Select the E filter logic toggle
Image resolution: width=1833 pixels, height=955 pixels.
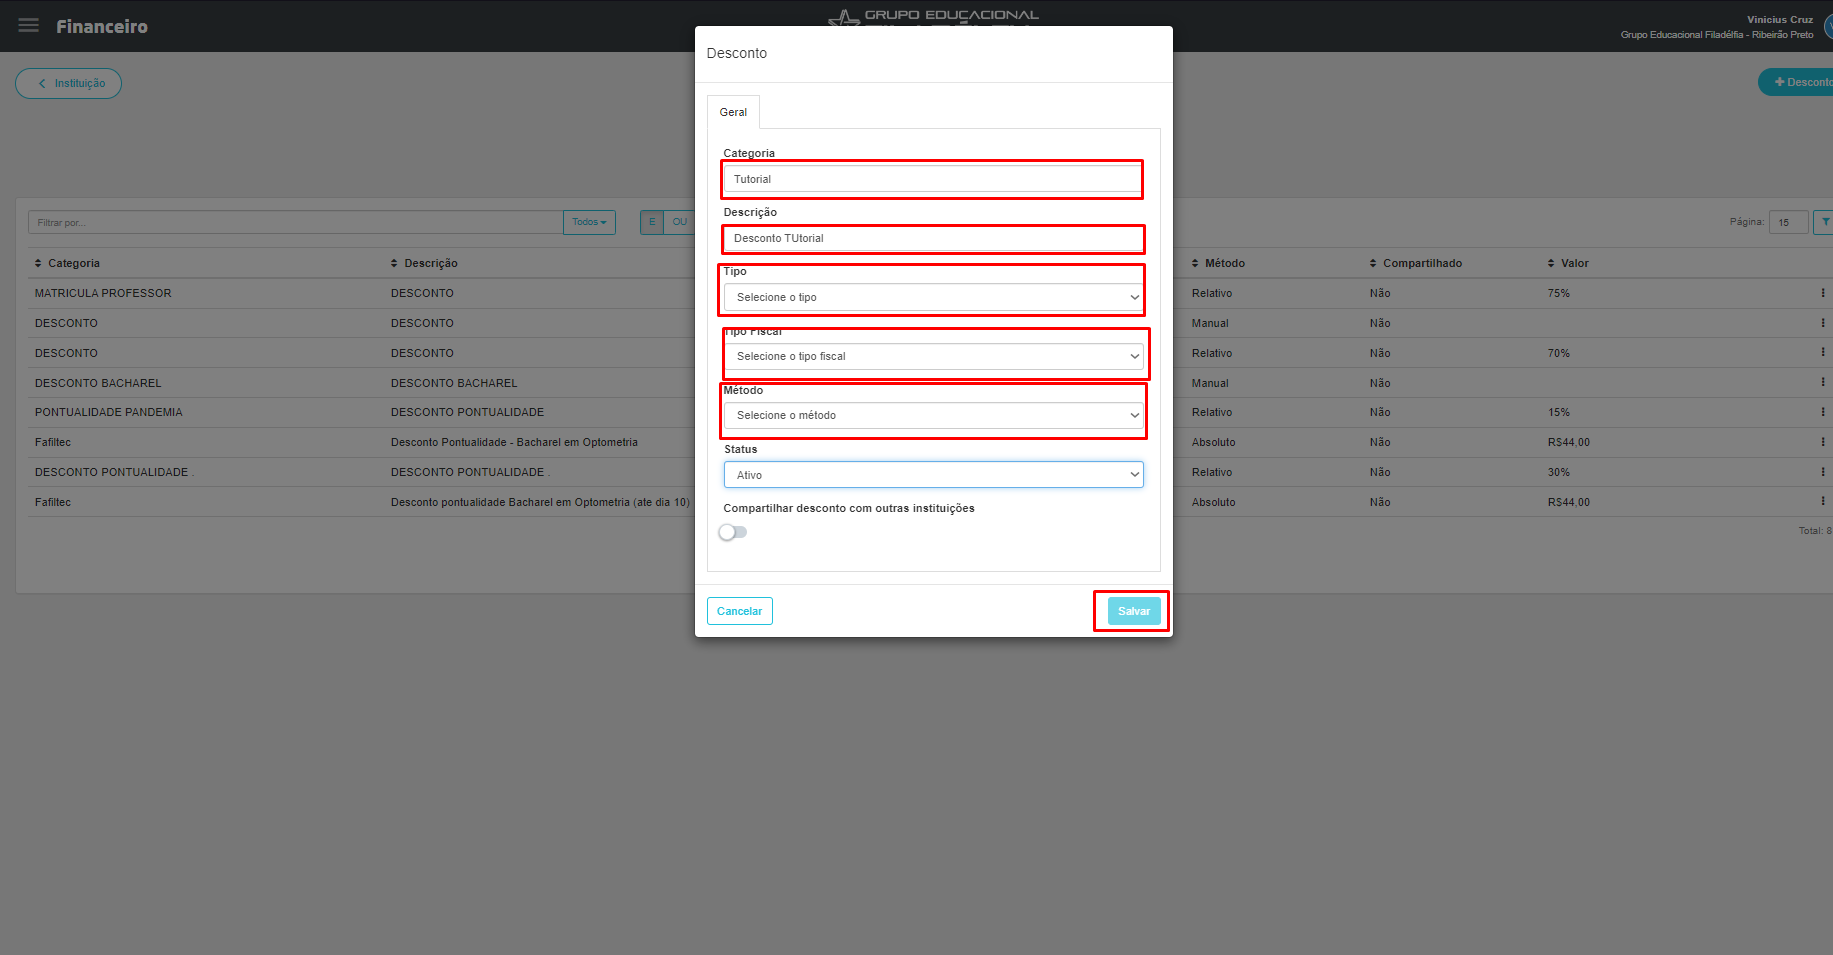click(x=652, y=222)
